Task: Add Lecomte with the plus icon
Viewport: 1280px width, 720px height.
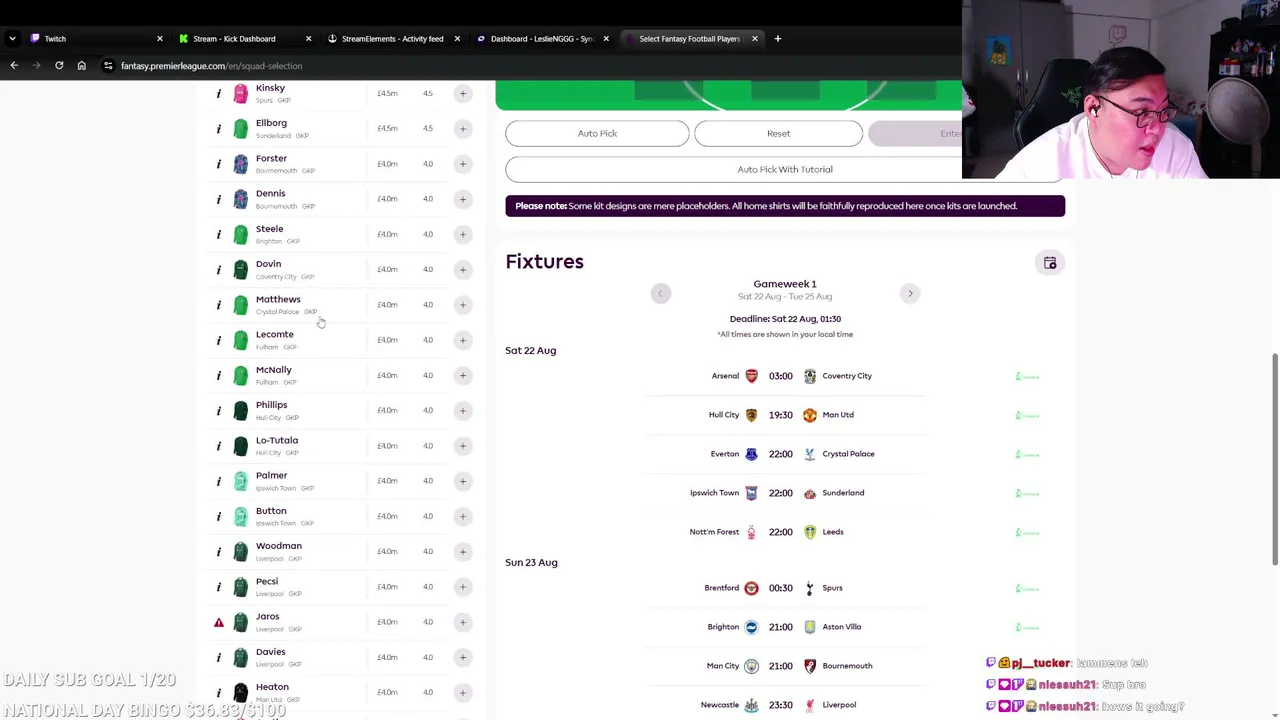Action: point(462,340)
